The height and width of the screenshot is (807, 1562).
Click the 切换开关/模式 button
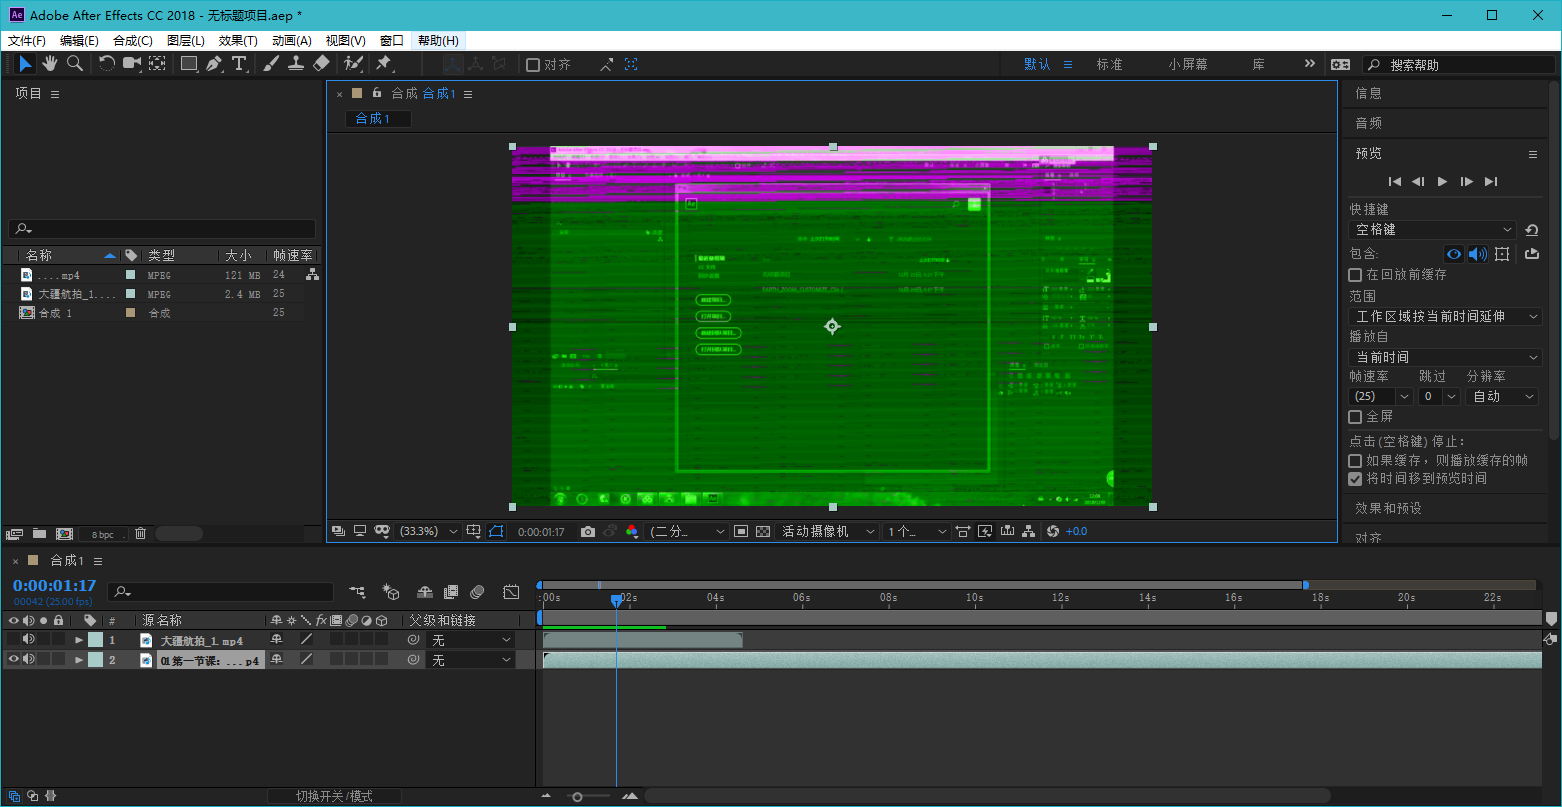[x=334, y=796]
